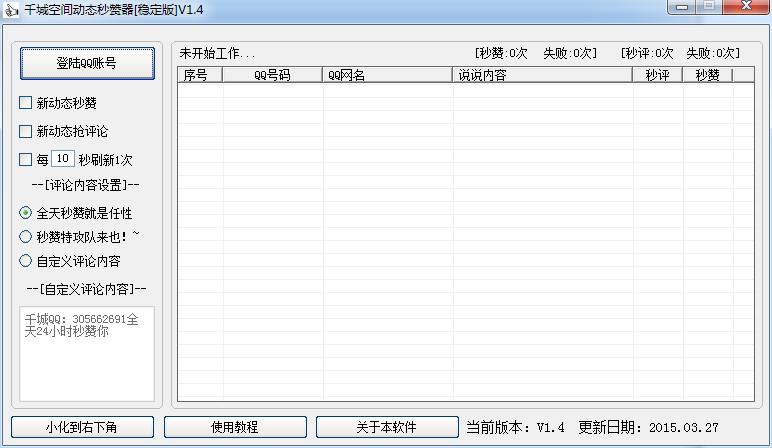
Task: Click the QQ网名 column header
Action: tap(387, 75)
